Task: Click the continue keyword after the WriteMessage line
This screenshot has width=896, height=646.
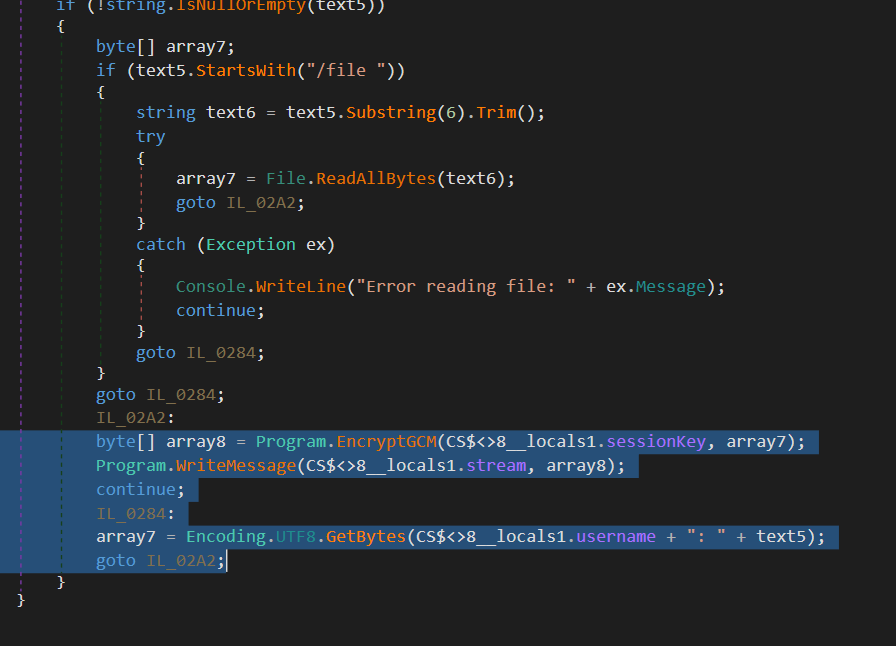Action: coord(136,490)
